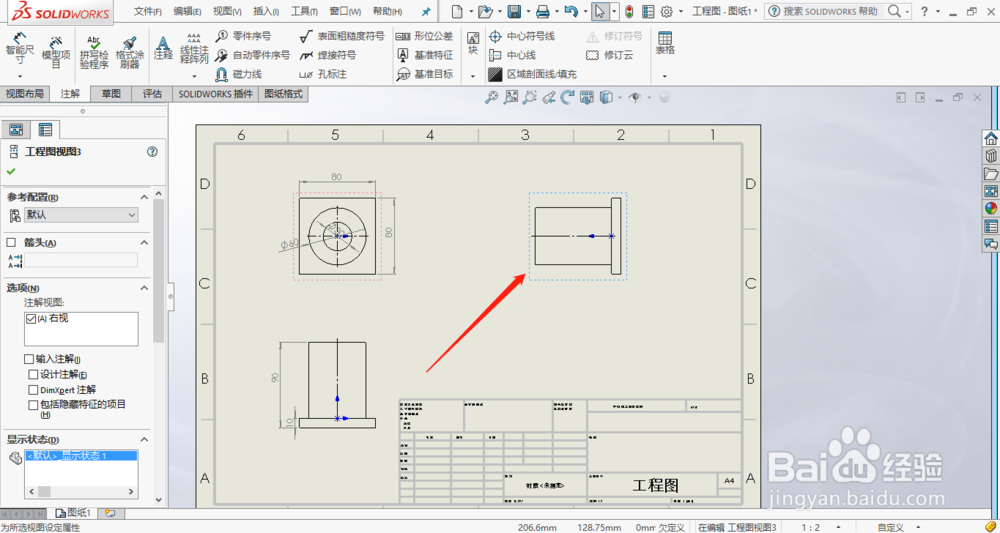This screenshot has width=1000, height=533.
Task: Open the 工具 menu
Action: pos(304,11)
